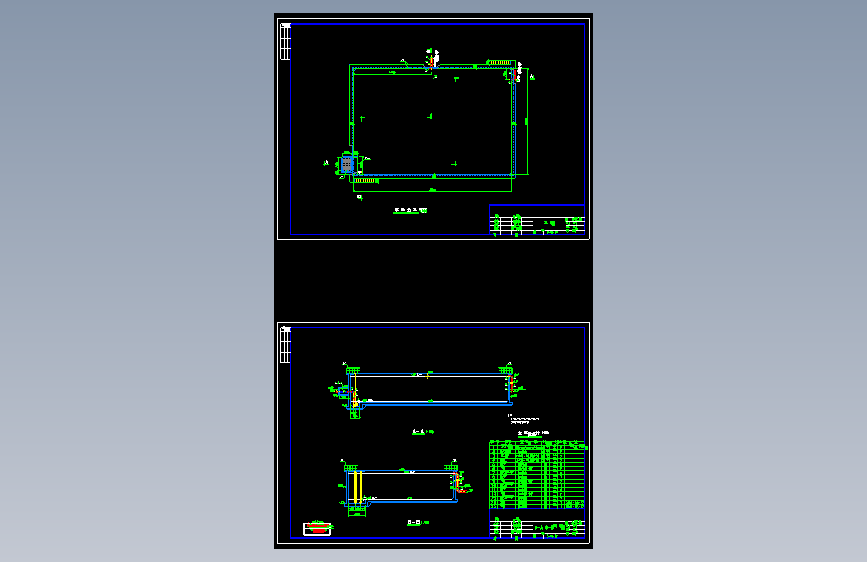The width and height of the screenshot is (867, 562).
Task: Click the revision grid at lower sheet corner
Action: [x=285, y=345]
